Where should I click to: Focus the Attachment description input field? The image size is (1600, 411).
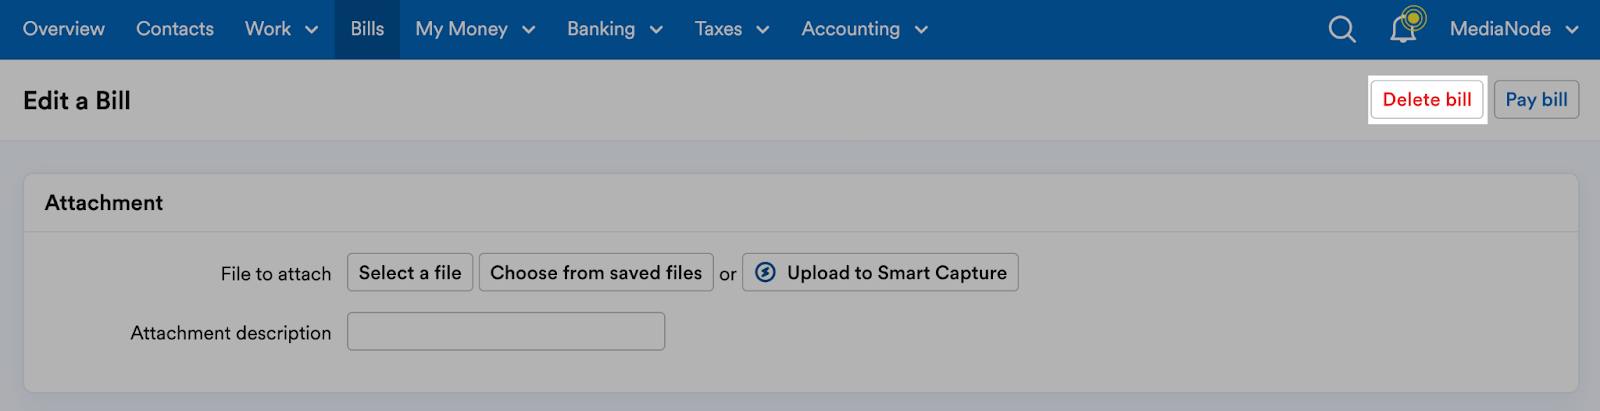(x=506, y=331)
